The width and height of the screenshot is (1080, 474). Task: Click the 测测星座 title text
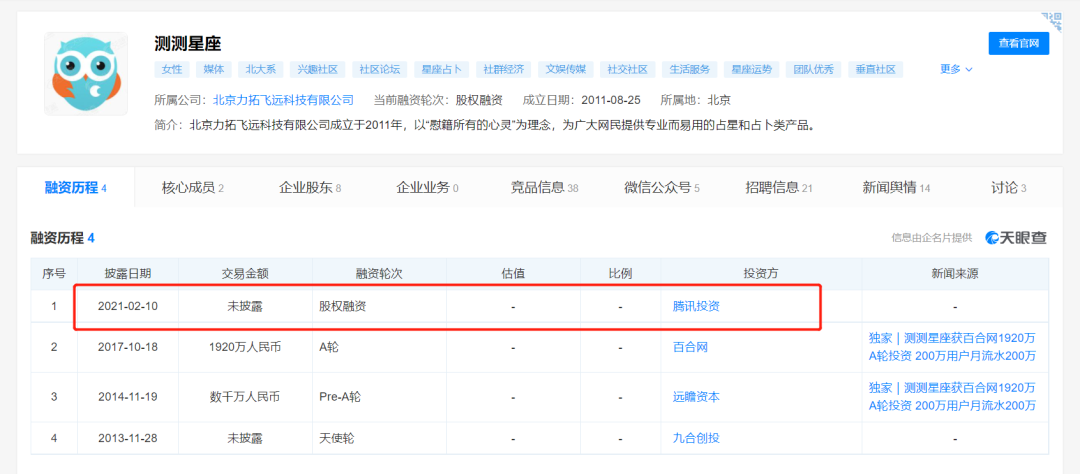[187, 43]
